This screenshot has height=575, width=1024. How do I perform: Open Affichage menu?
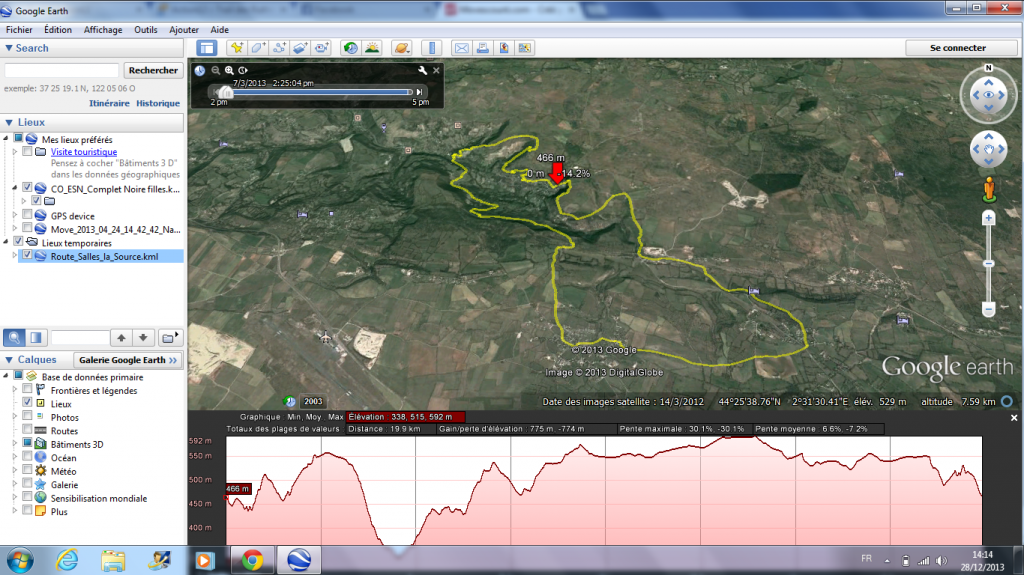(x=103, y=29)
